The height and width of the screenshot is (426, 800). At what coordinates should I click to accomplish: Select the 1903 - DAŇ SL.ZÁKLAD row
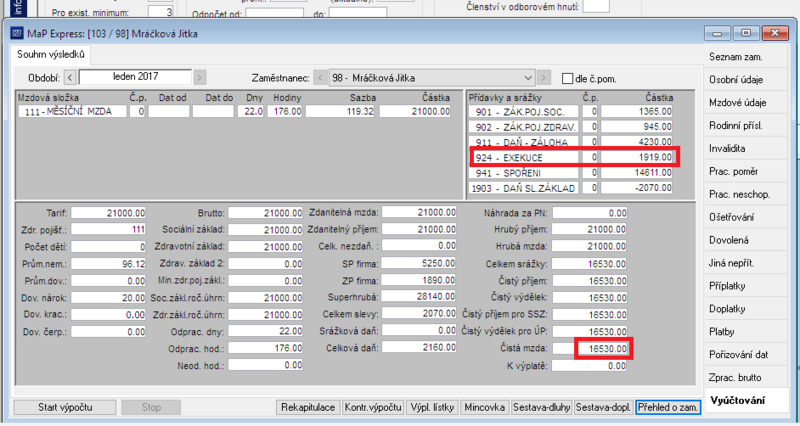click(x=571, y=188)
